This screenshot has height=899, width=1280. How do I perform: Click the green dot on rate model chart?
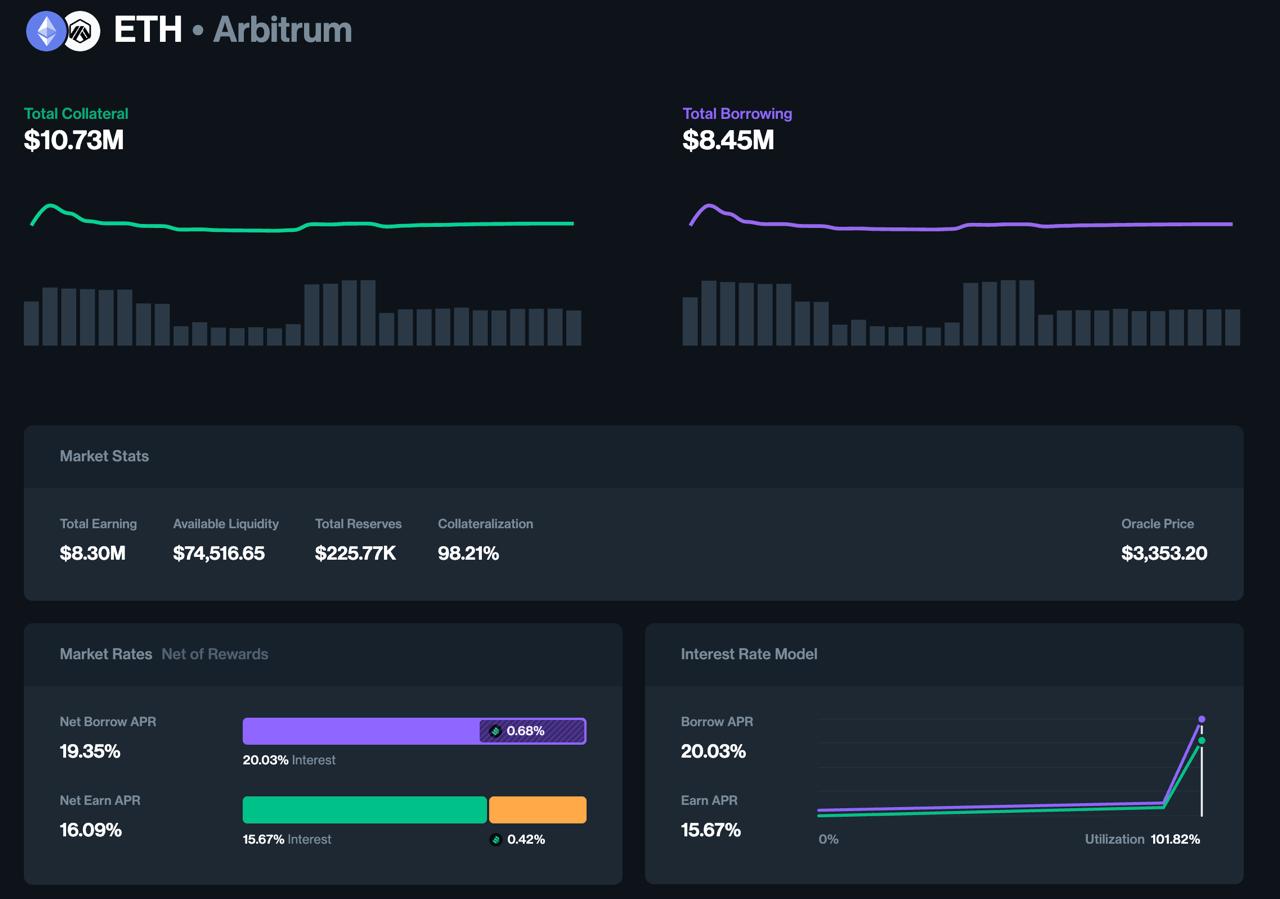1201,741
